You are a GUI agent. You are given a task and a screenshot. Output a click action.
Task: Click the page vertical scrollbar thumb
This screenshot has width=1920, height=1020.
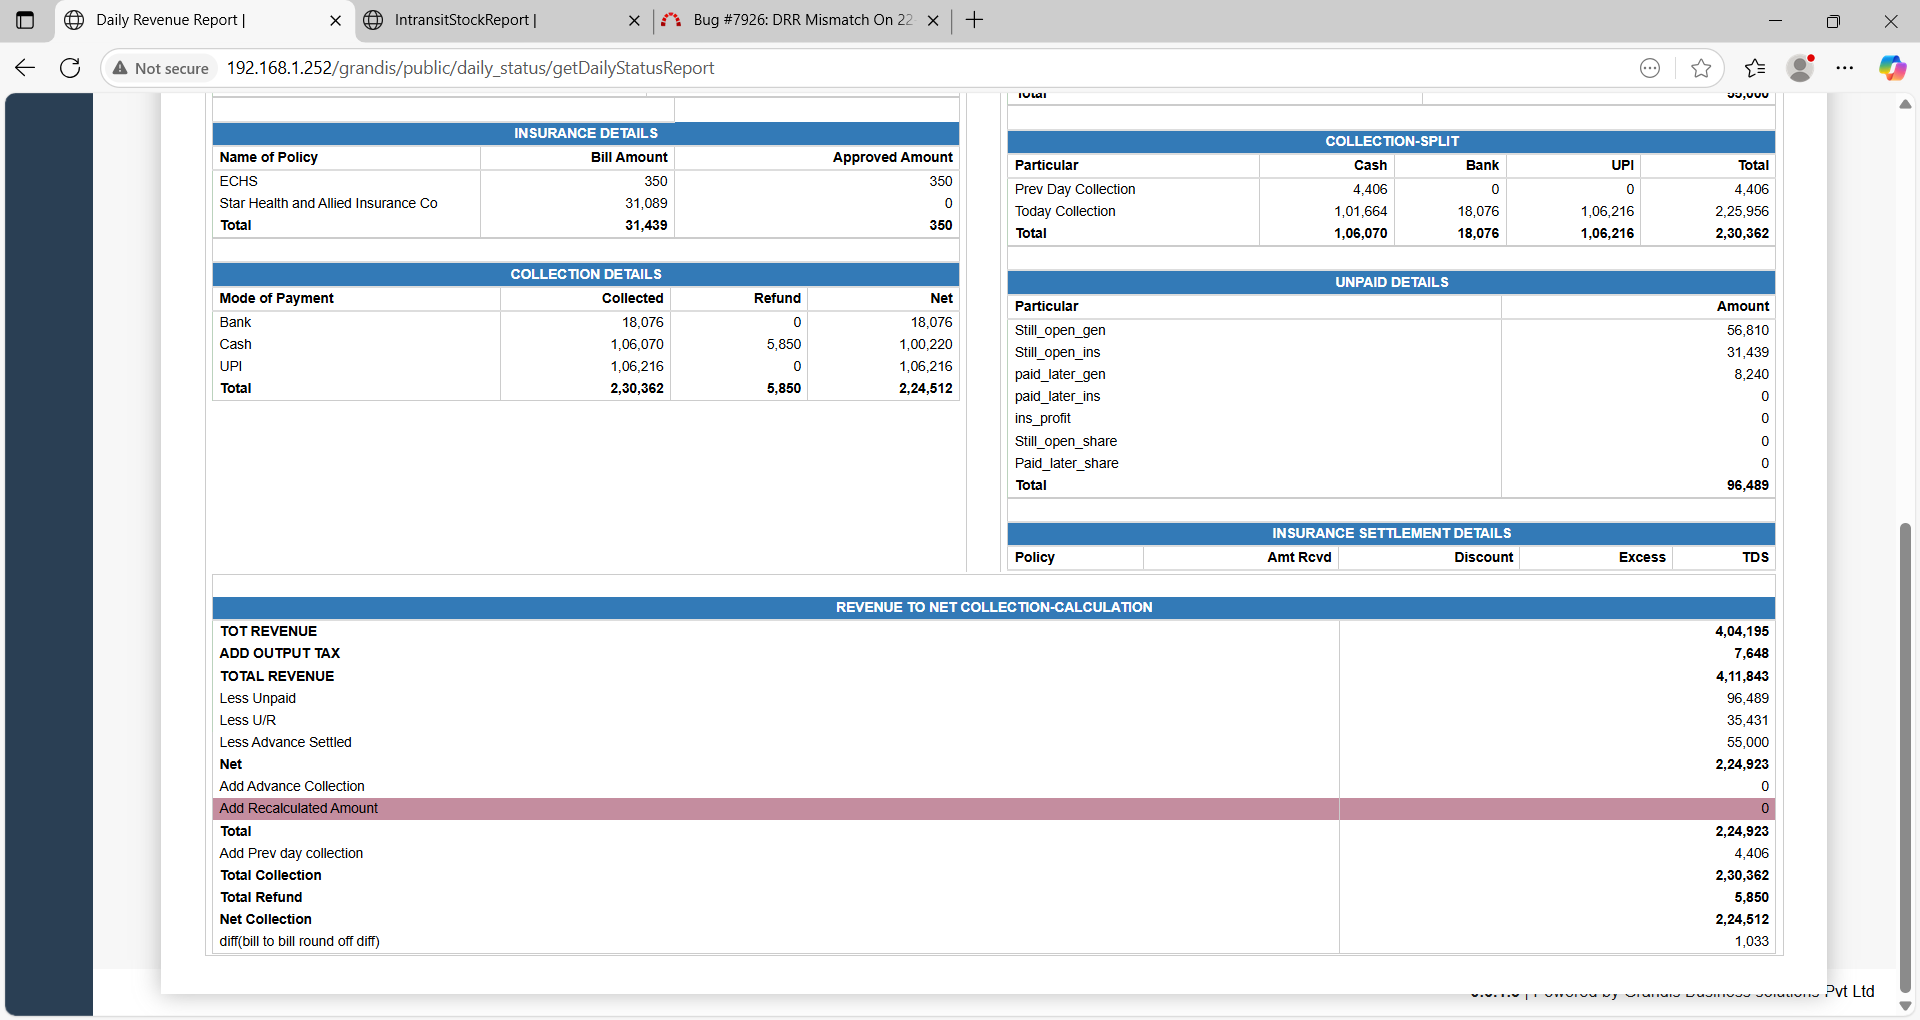(1905, 758)
